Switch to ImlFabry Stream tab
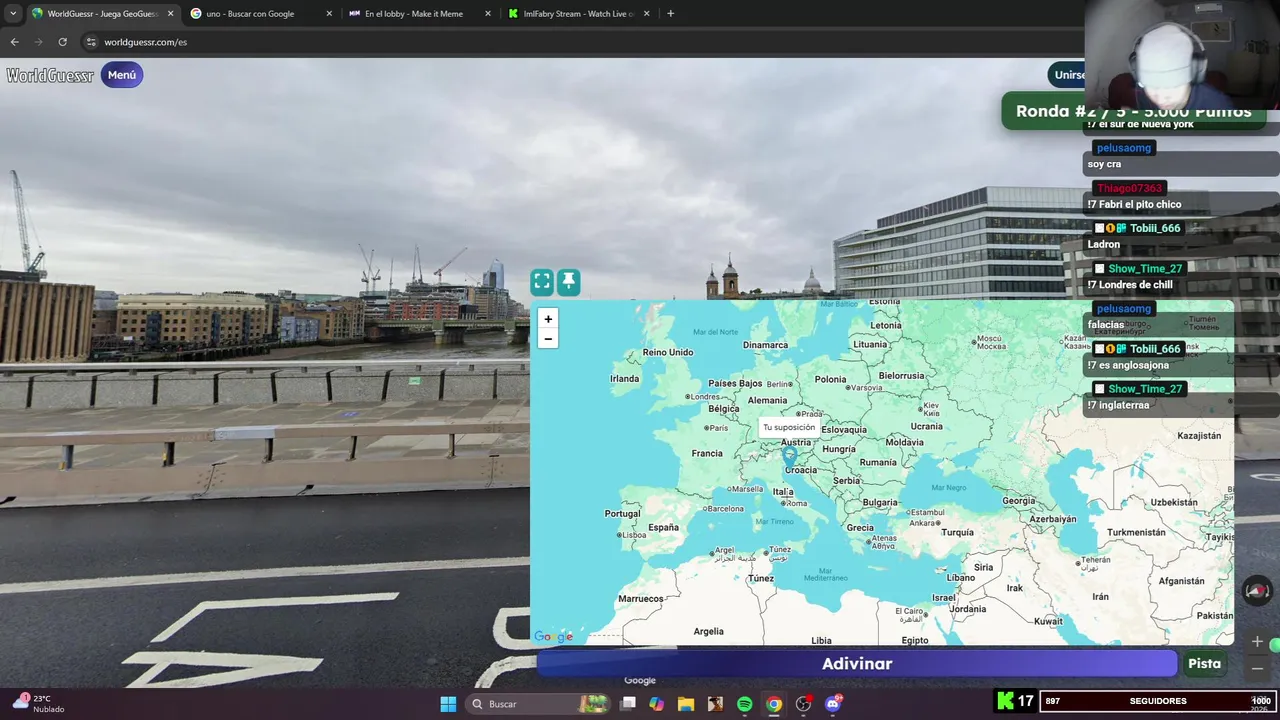Image resolution: width=1280 pixels, height=720 pixels. point(577,14)
